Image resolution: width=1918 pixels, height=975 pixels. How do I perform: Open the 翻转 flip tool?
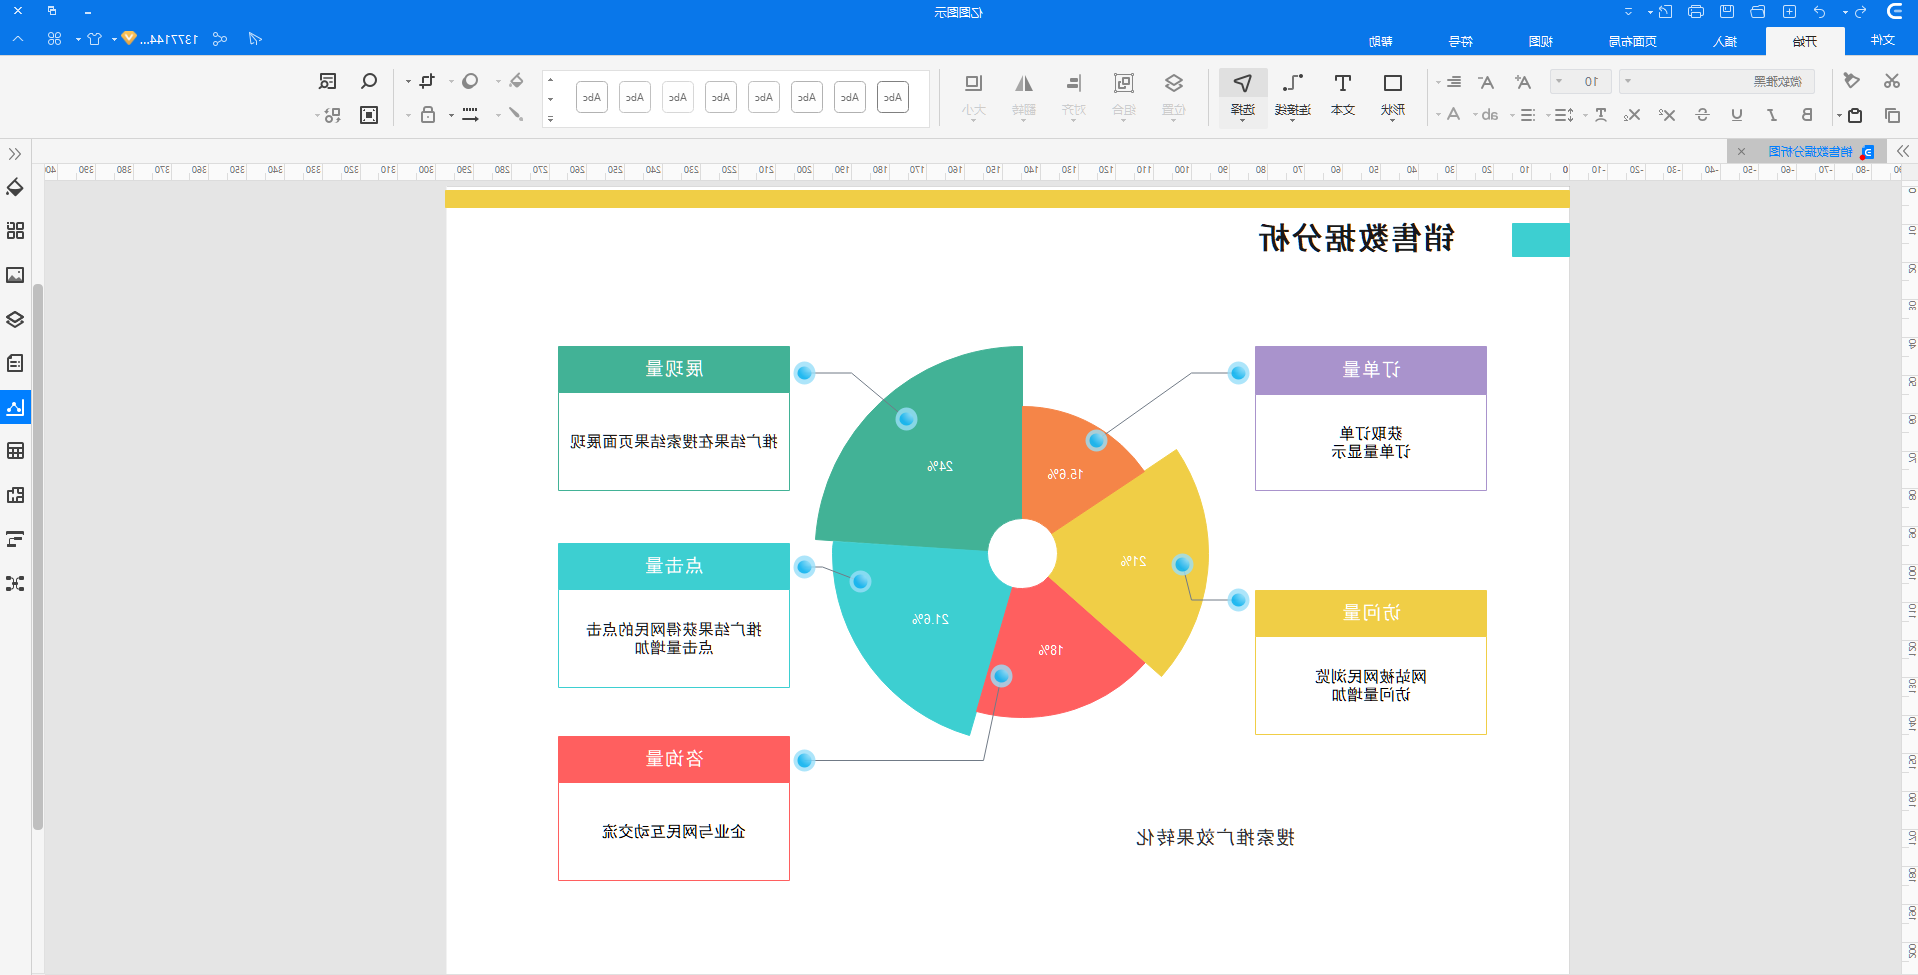point(1024,96)
